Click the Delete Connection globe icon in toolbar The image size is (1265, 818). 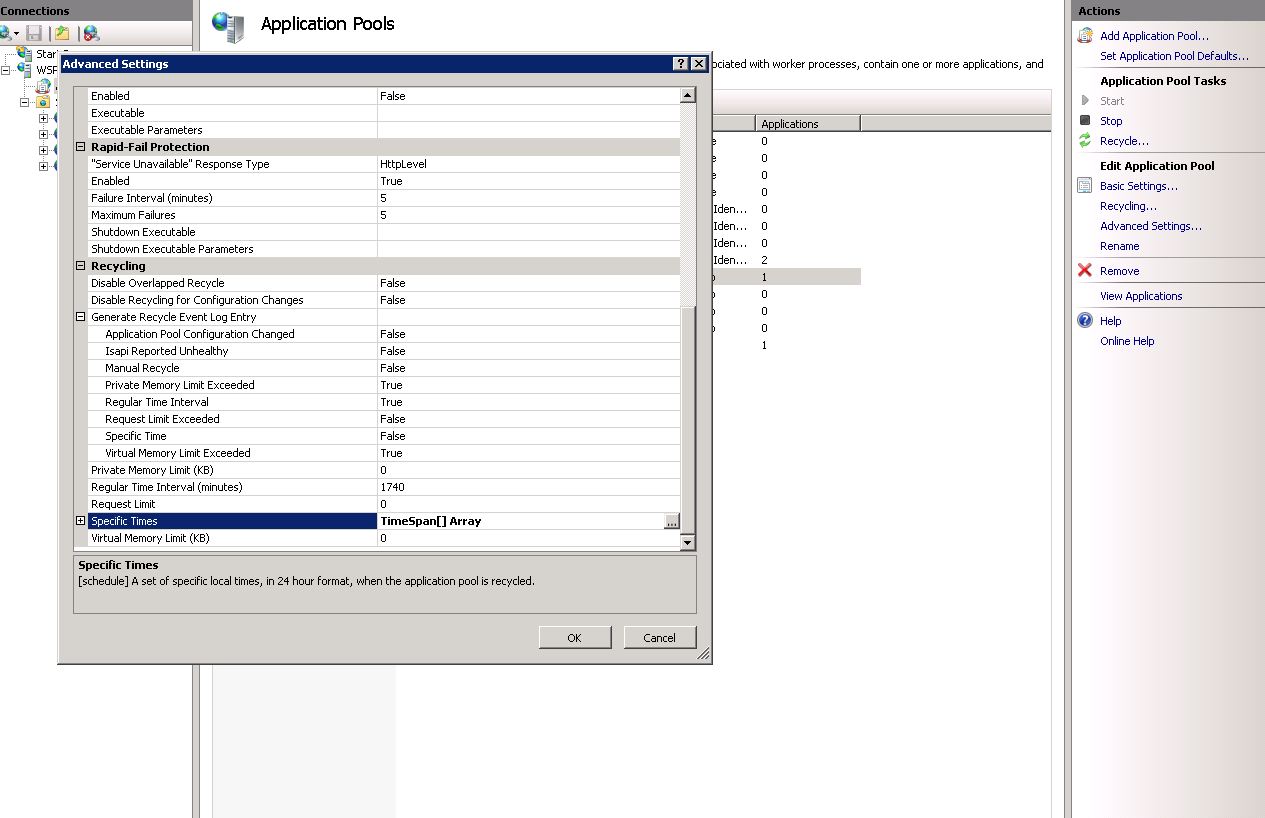(90, 33)
